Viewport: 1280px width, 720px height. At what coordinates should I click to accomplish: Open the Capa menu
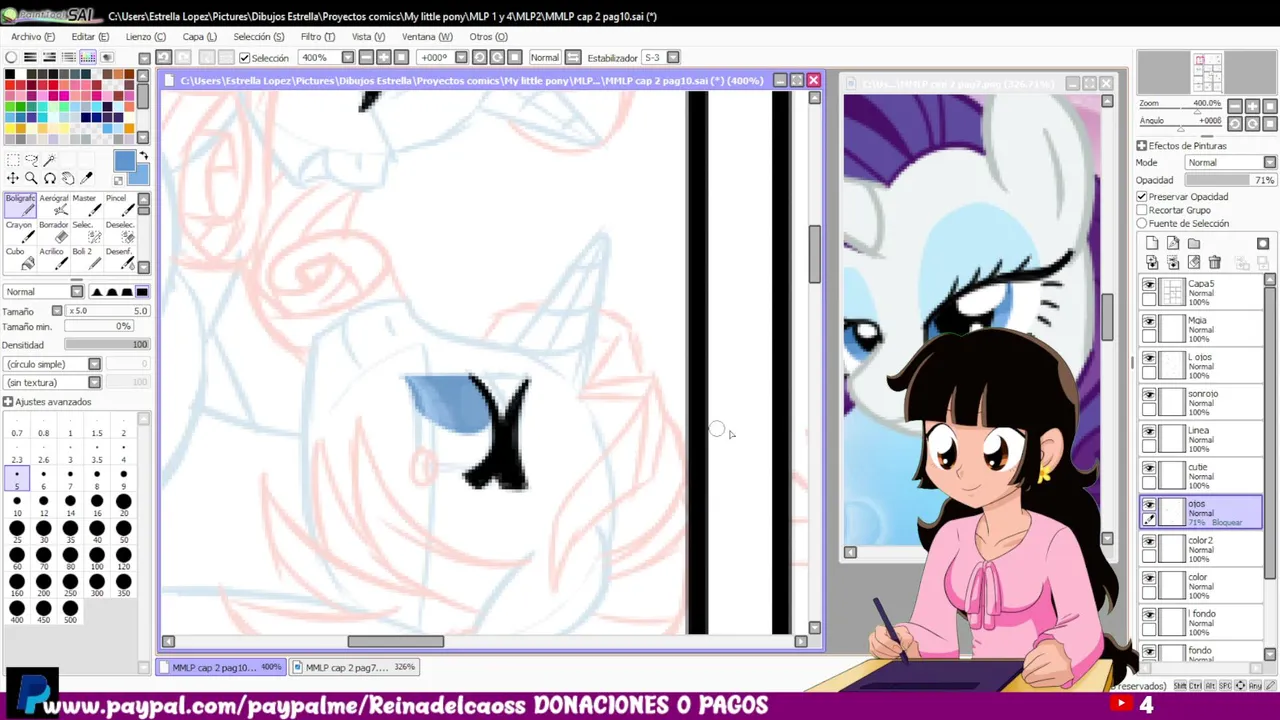(x=199, y=37)
